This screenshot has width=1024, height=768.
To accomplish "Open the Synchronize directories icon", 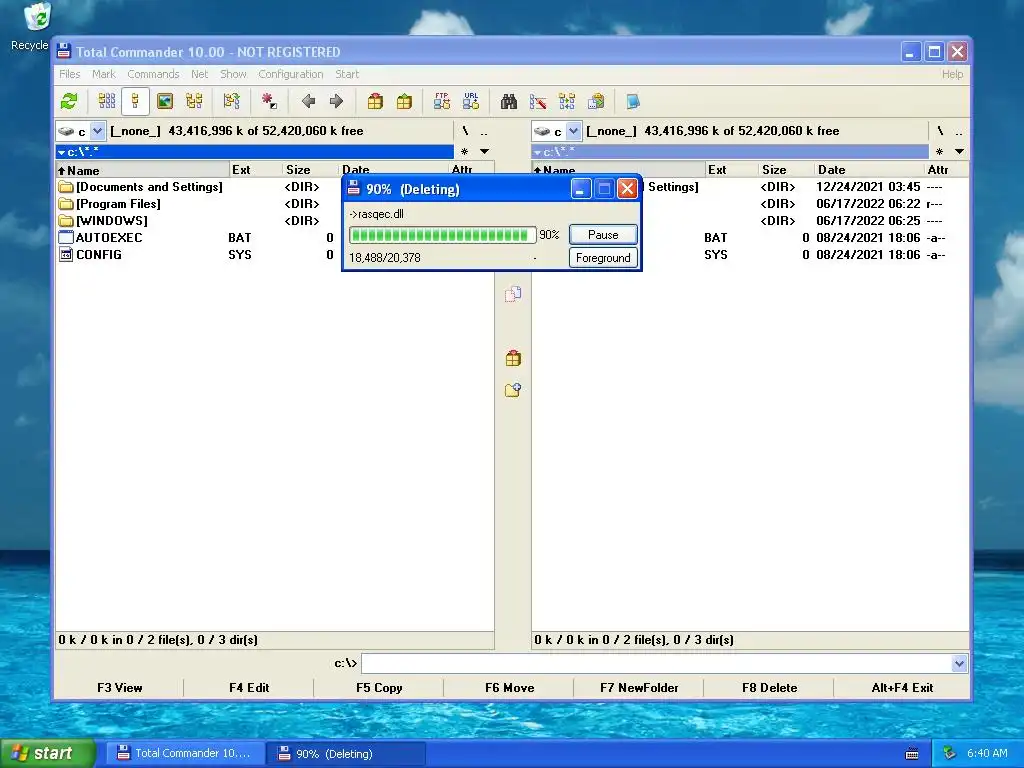I will coord(567,101).
